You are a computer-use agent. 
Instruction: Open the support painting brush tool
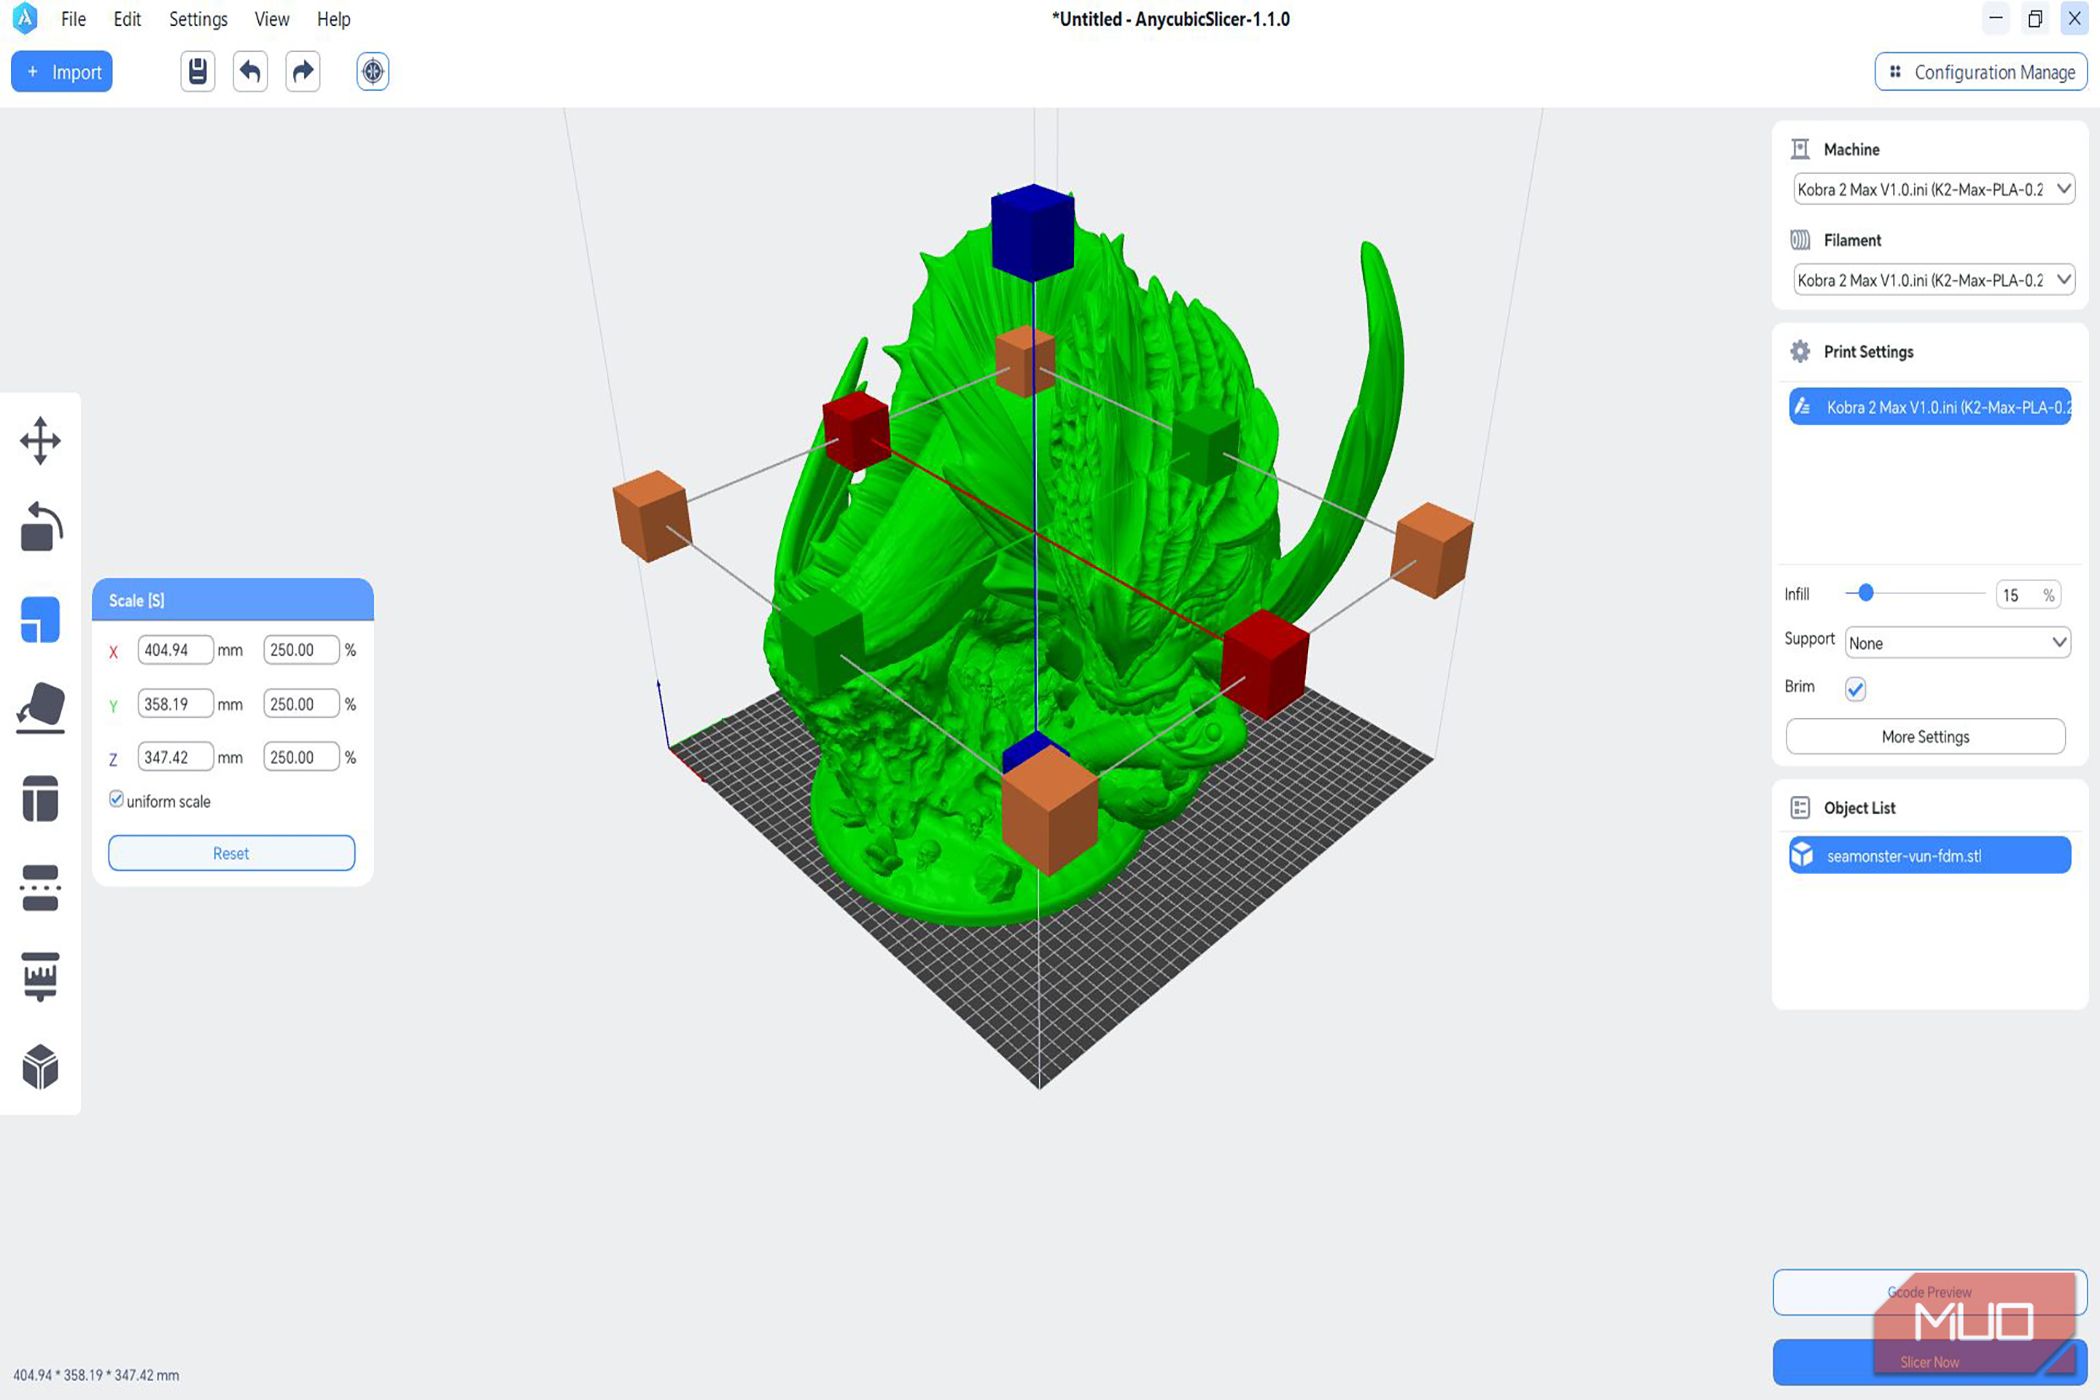[x=40, y=975]
